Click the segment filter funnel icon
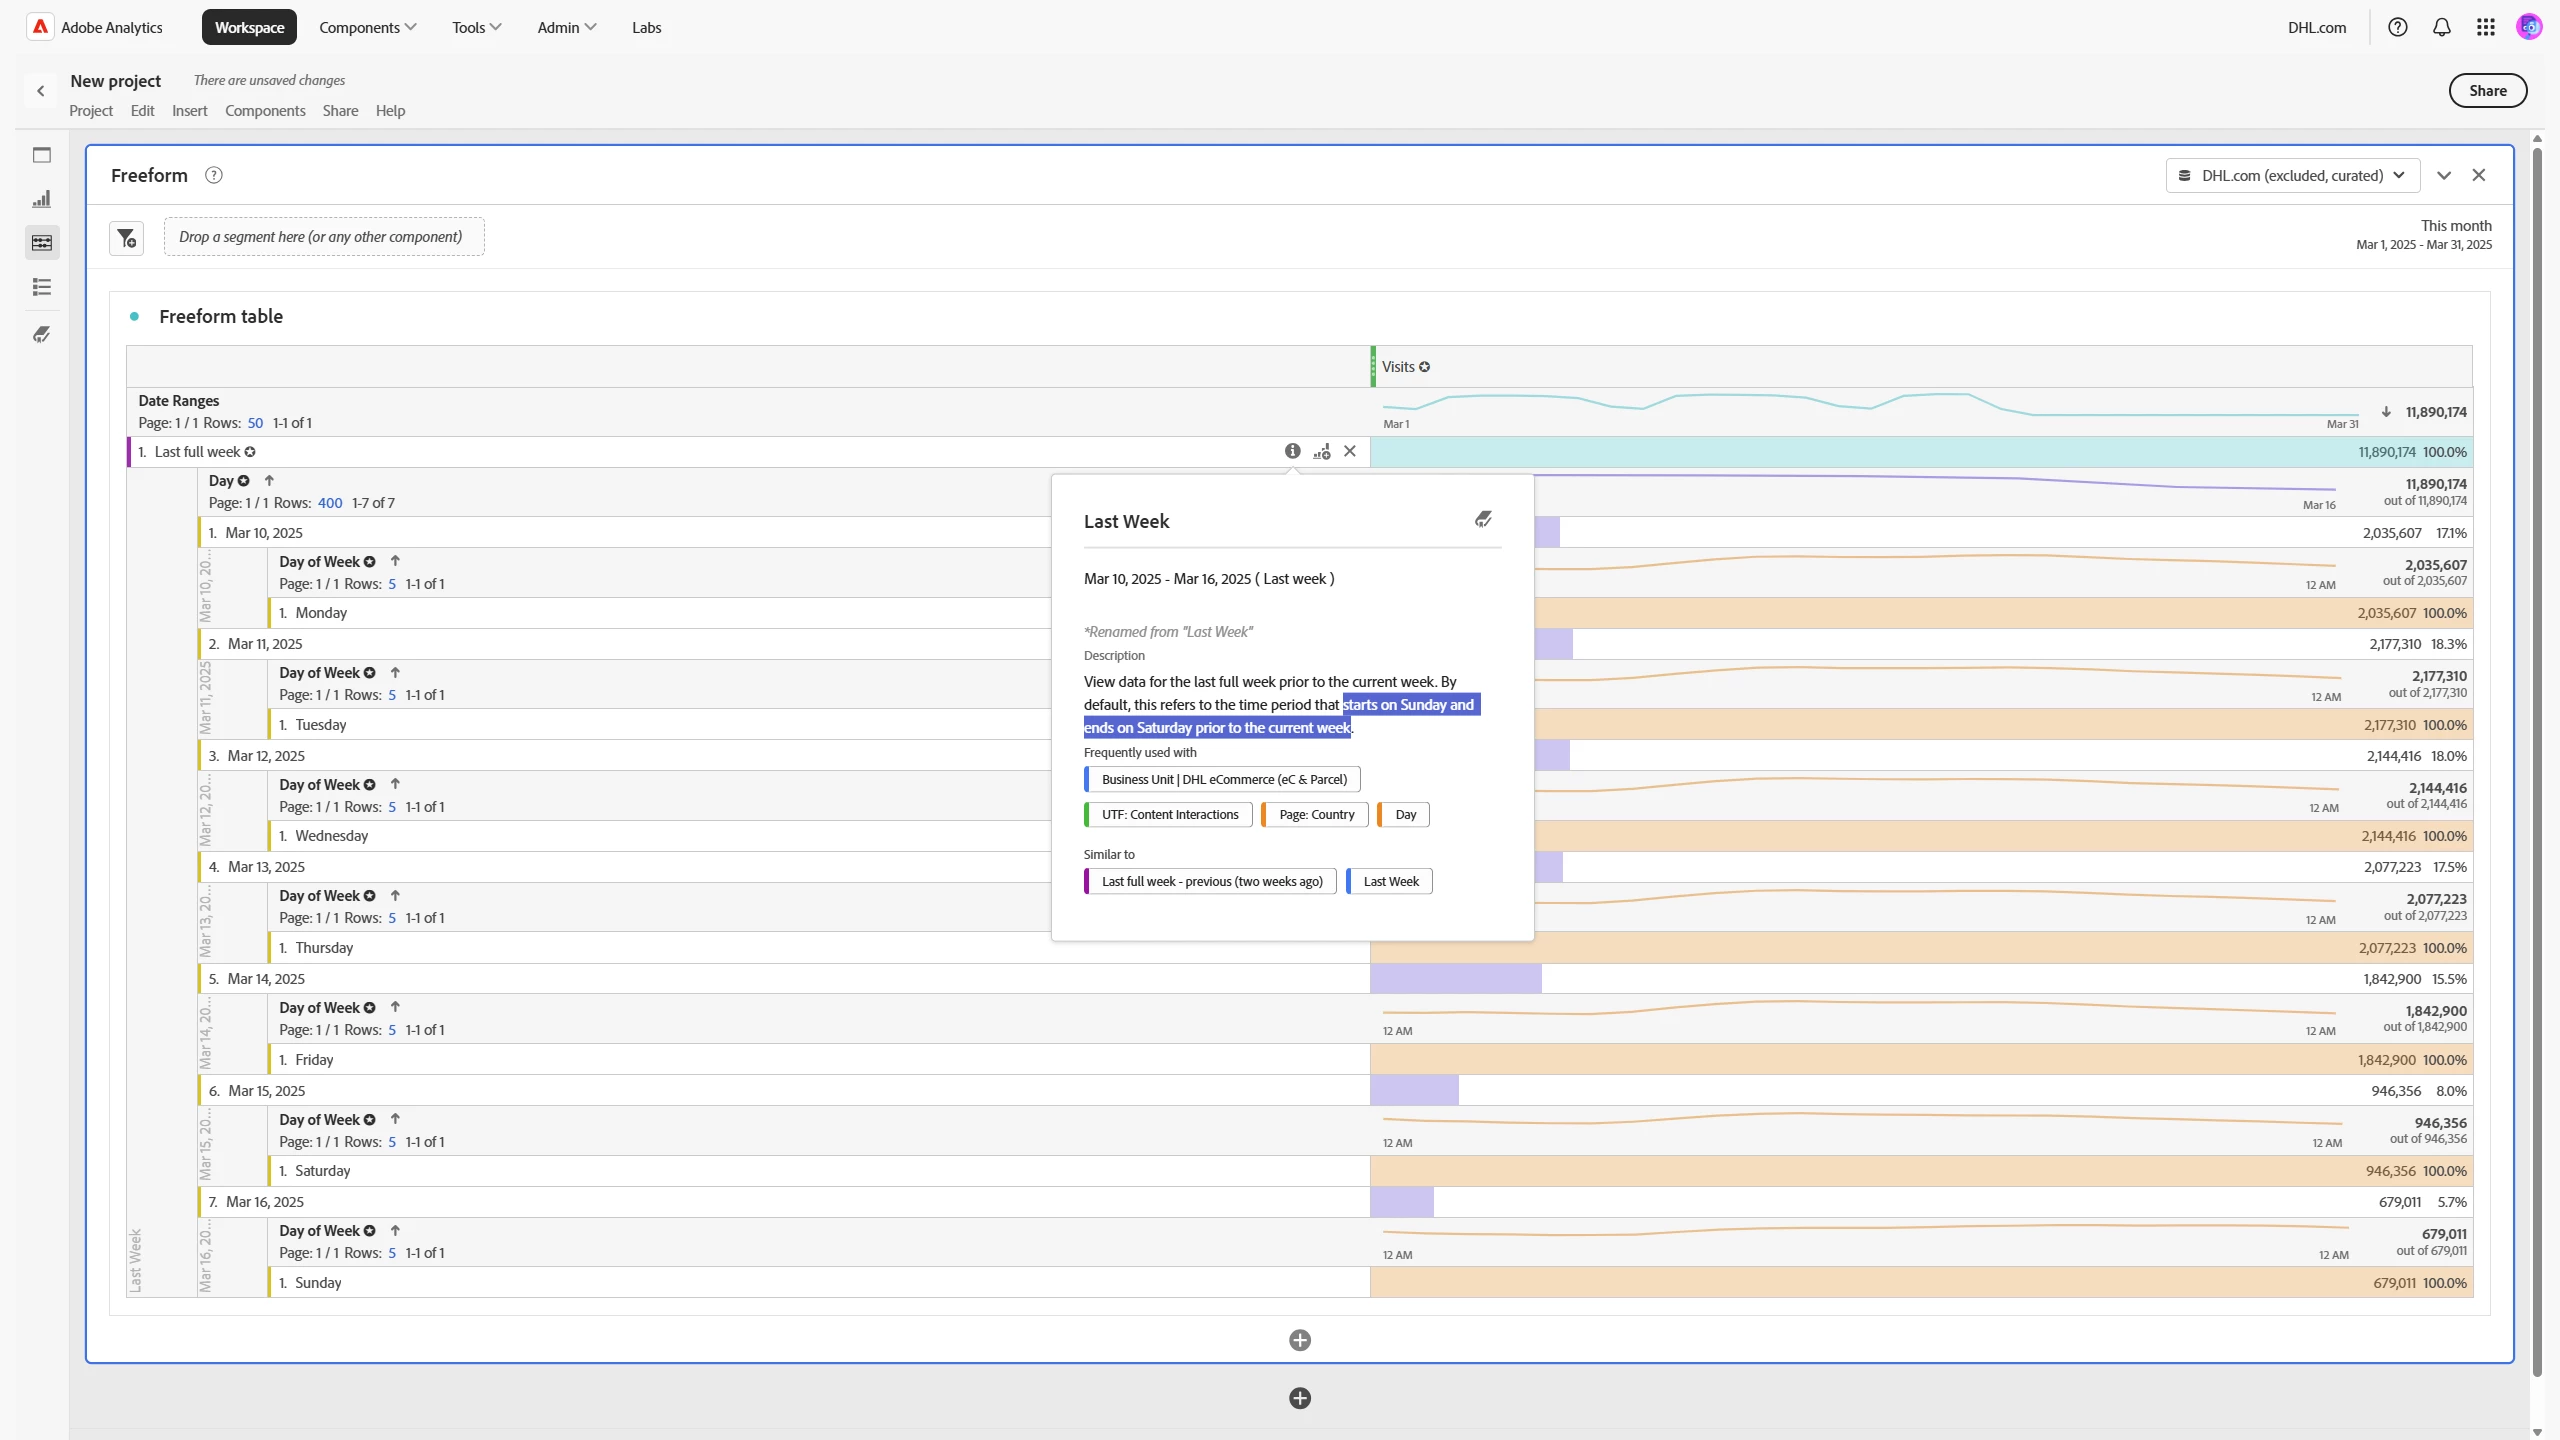Image resolution: width=2560 pixels, height=1440 pixels. (127, 238)
